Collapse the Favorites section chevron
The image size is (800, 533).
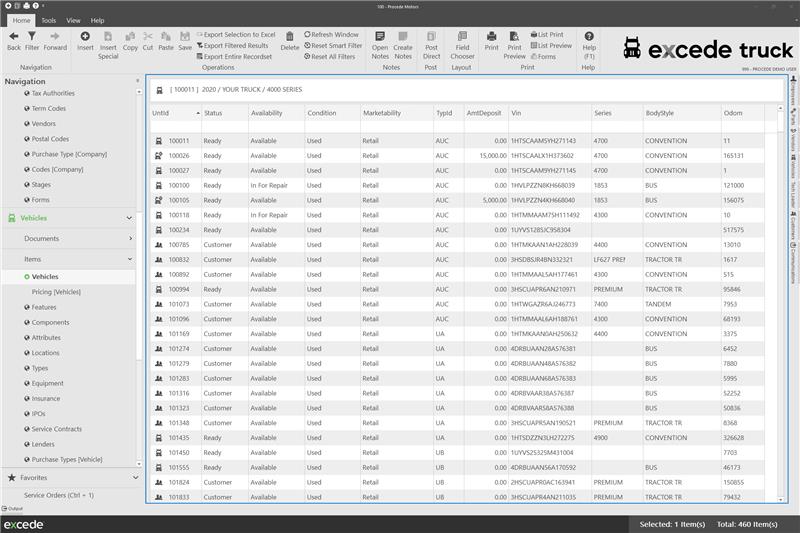point(130,478)
